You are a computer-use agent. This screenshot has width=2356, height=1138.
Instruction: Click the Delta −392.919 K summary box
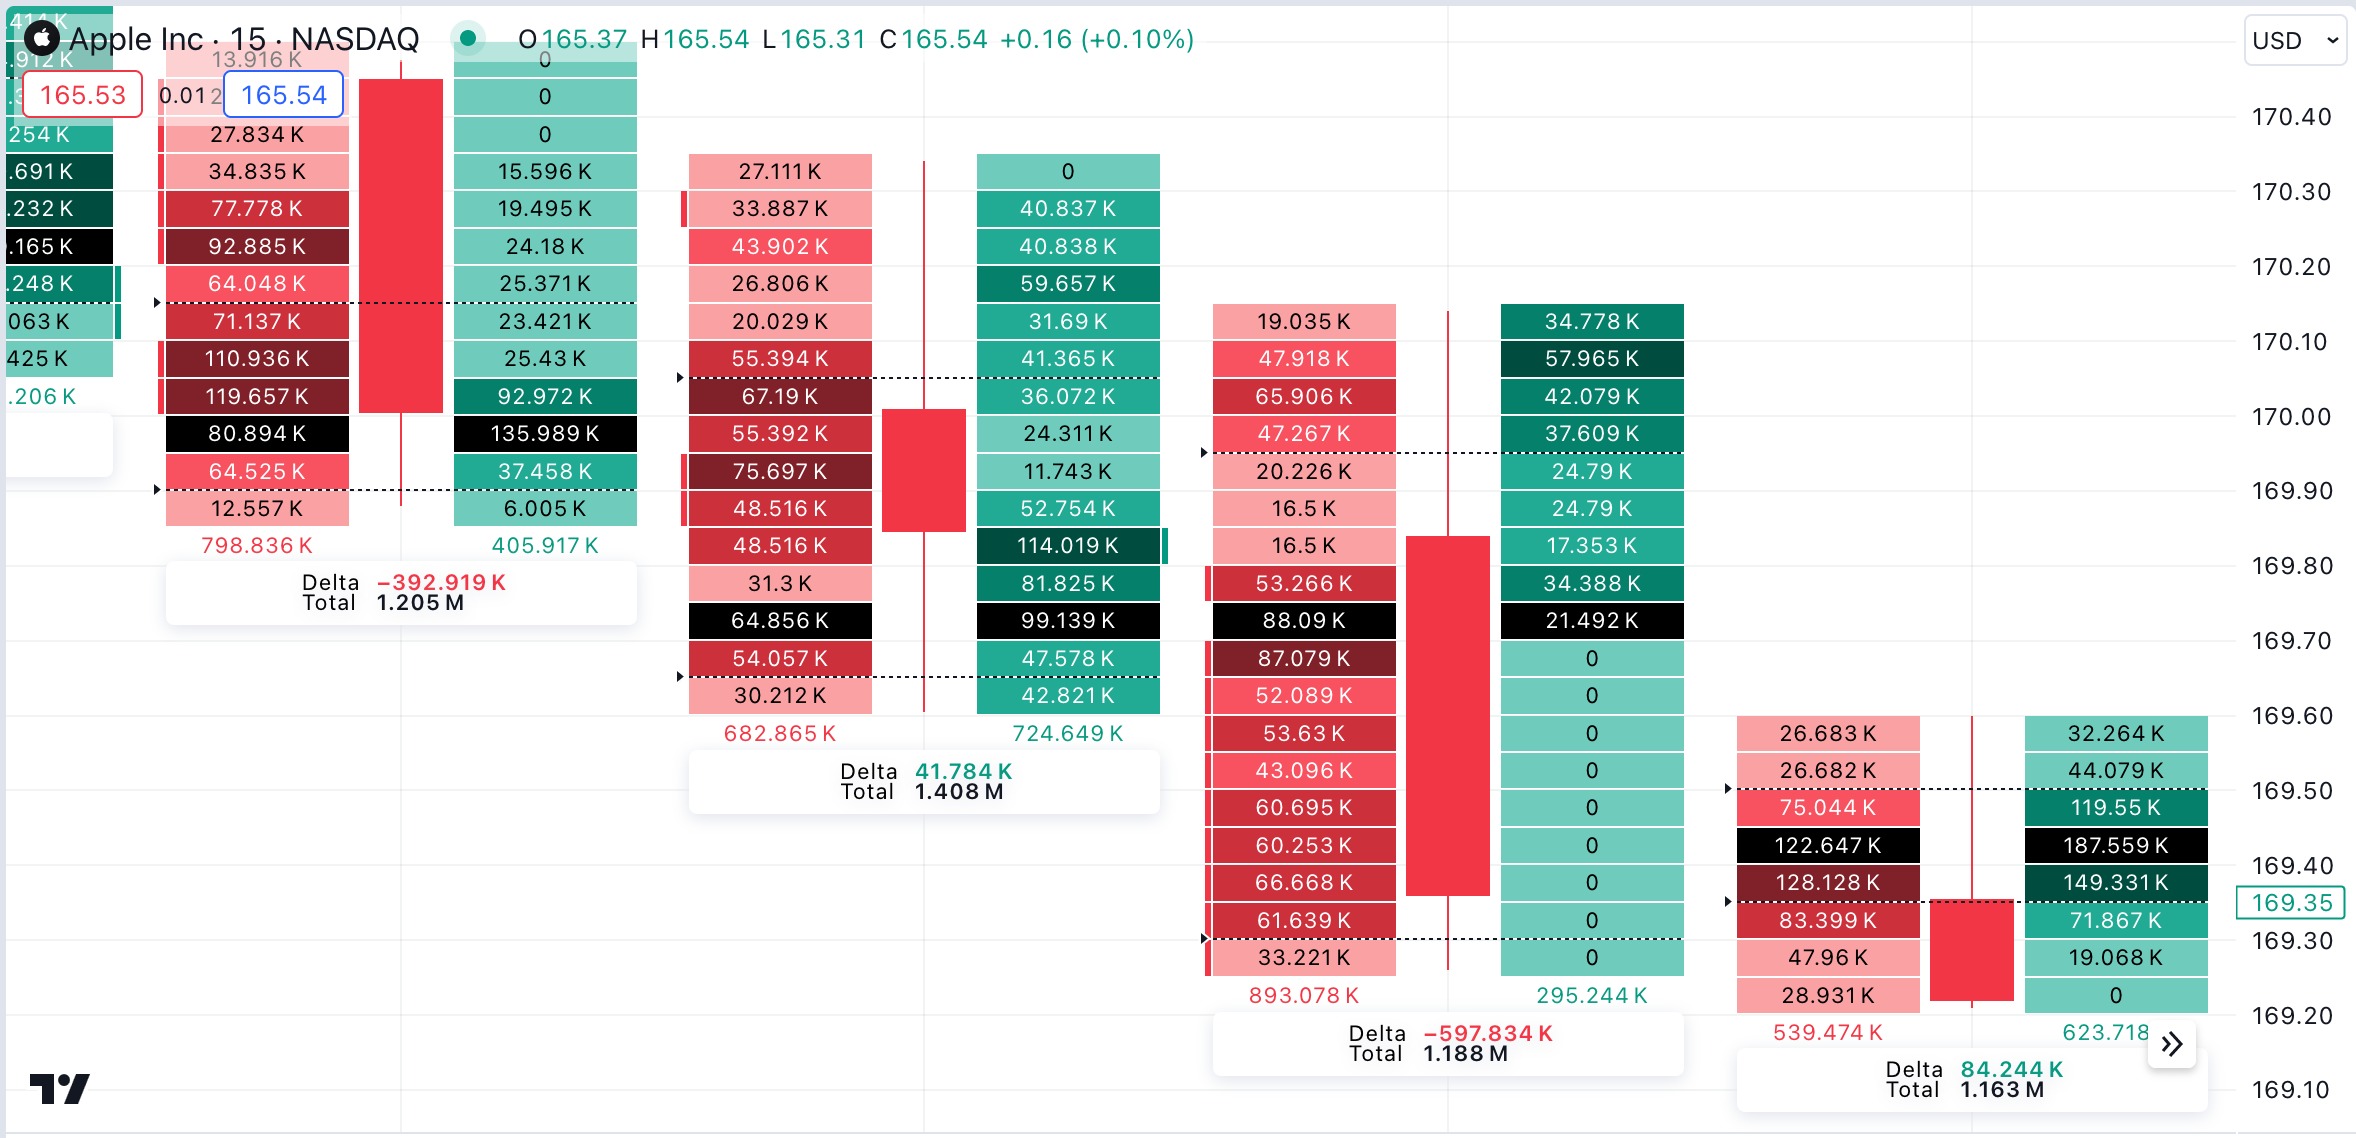click(x=401, y=593)
